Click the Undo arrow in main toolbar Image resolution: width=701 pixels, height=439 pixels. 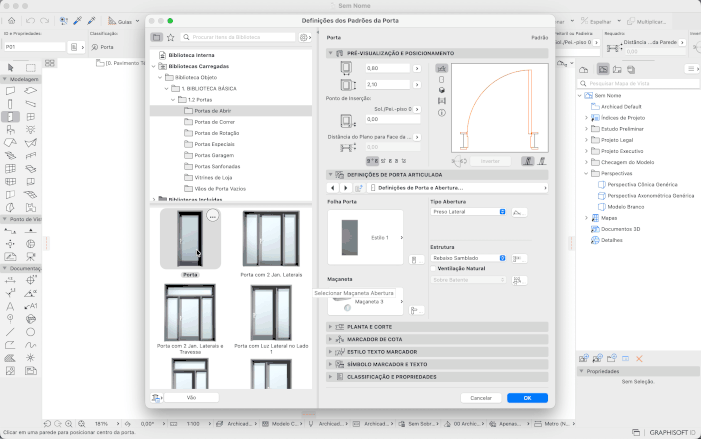(x=30, y=21)
